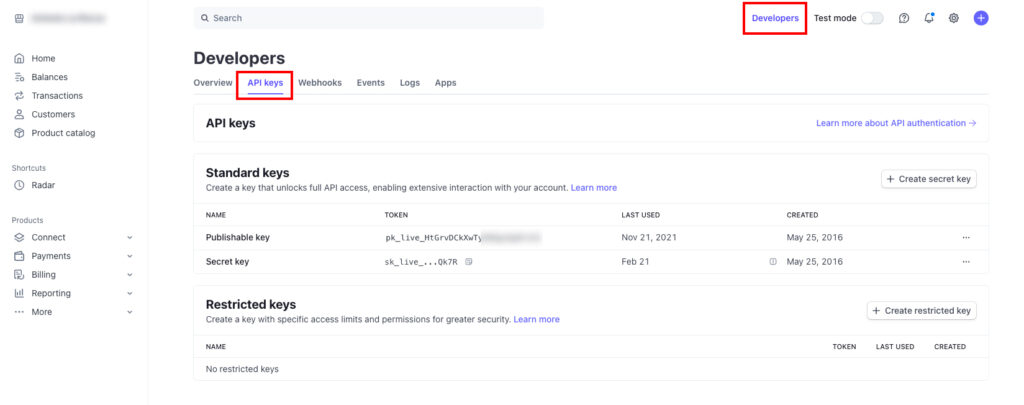1024x405 pixels.
Task: Click the Secret key name
Action: click(227, 262)
